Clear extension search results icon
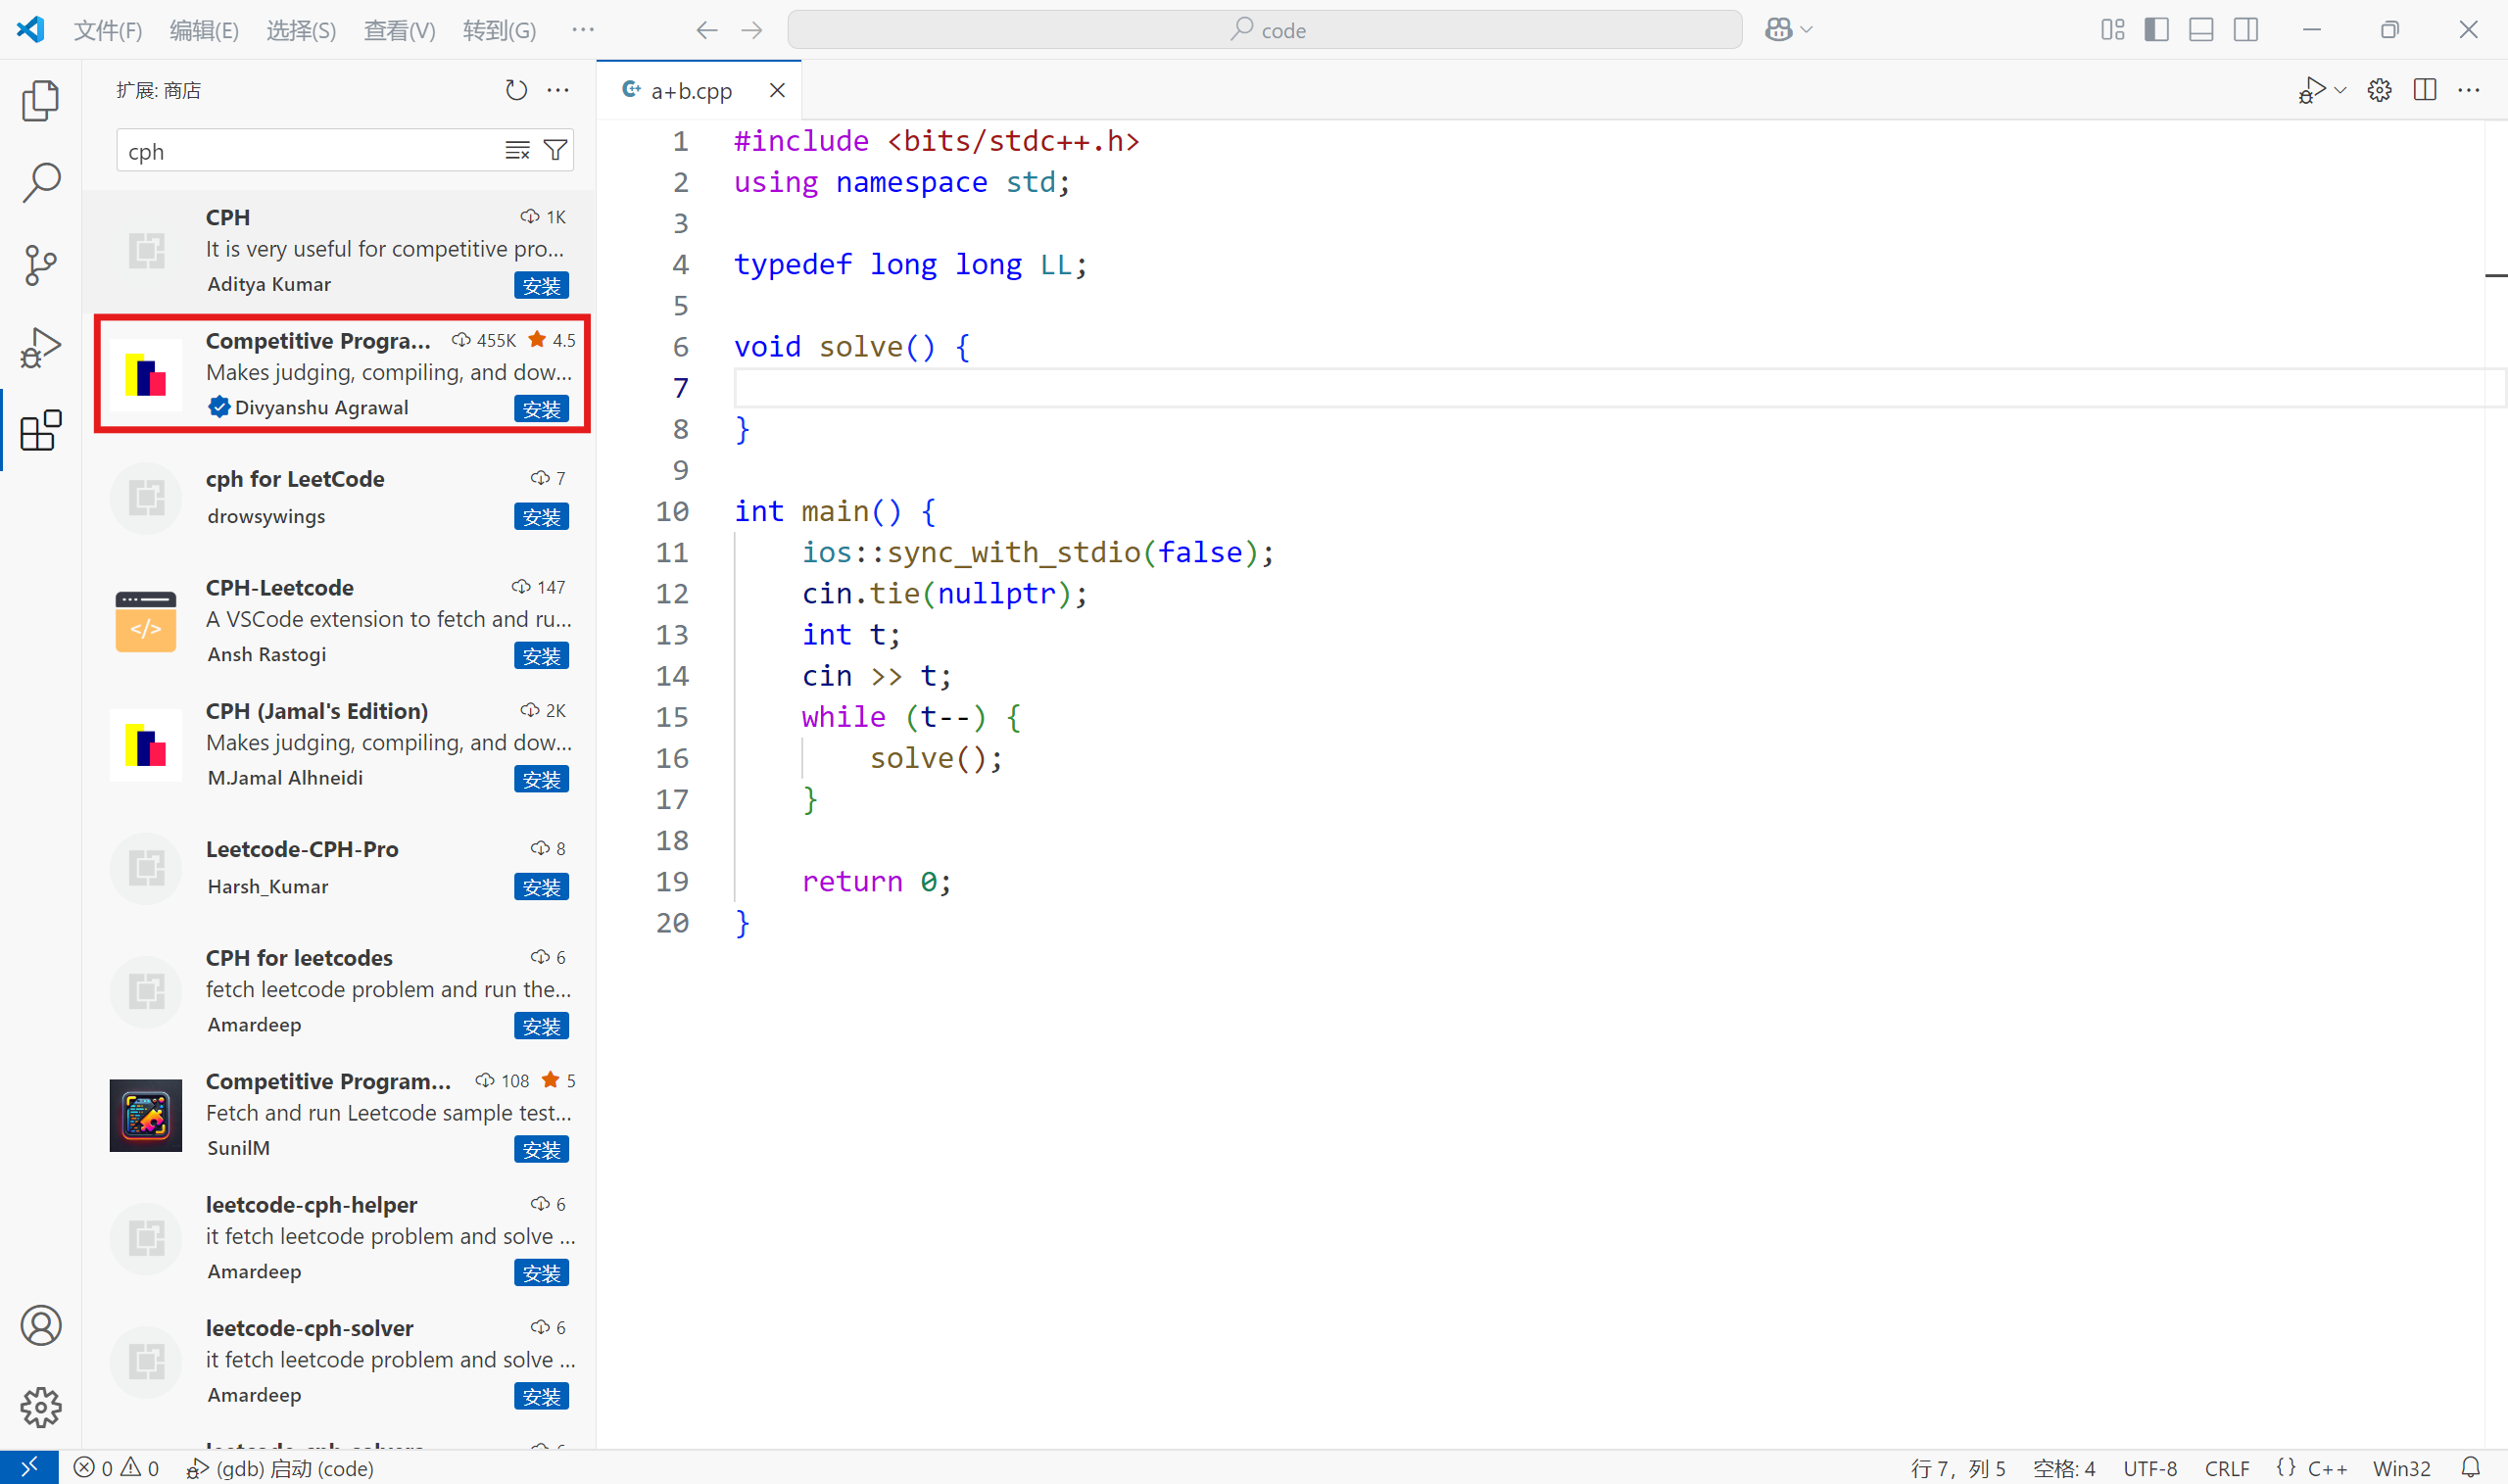 click(517, 151)
